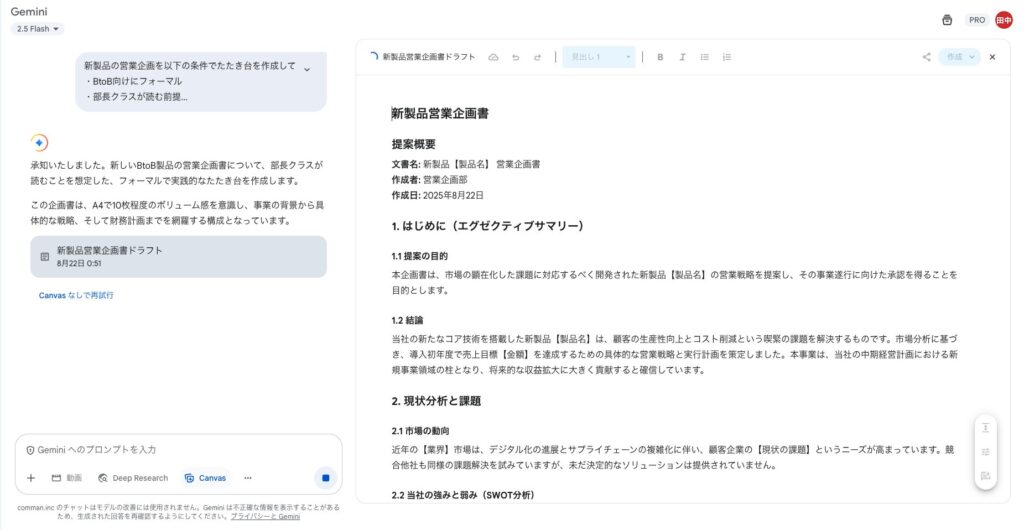Click the change-length icon in the floating toolbar
This screenshot has height=530, width=1024.
click(x=985, y=428)
